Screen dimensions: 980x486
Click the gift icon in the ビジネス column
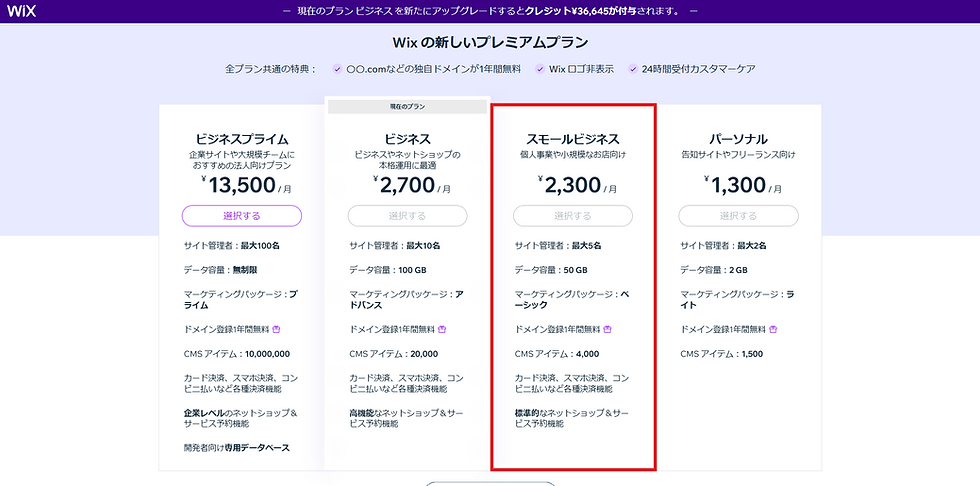pyautogui.click(x=442, y=329)
